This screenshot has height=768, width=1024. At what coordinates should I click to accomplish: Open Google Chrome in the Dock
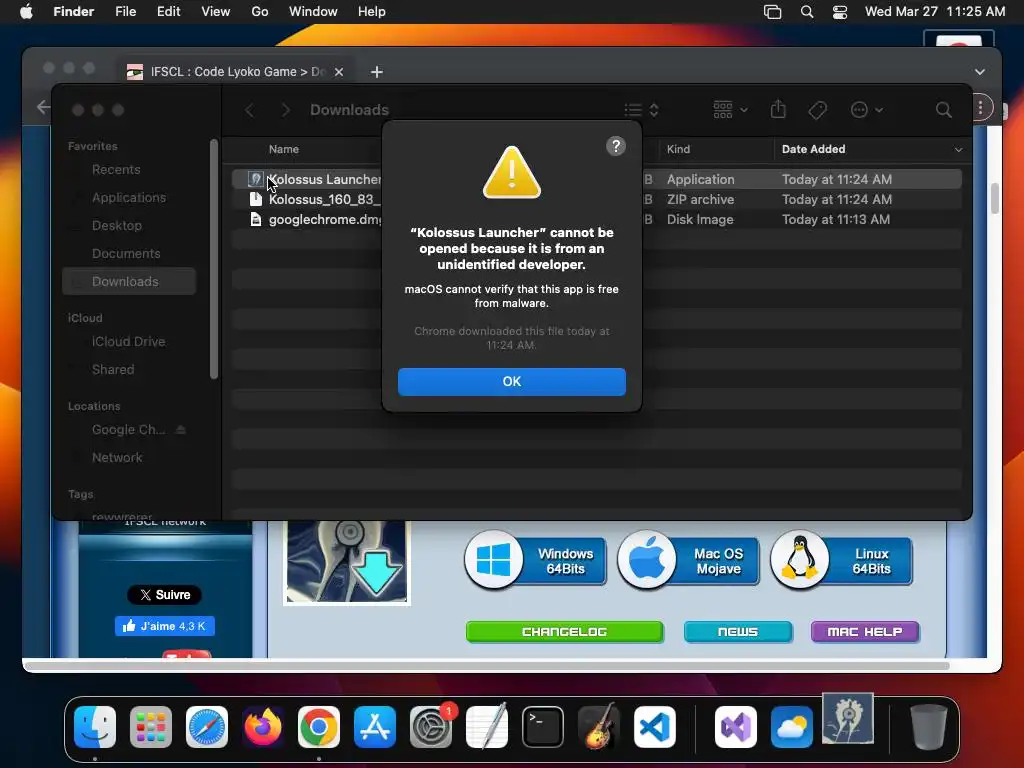coord(319,727)
